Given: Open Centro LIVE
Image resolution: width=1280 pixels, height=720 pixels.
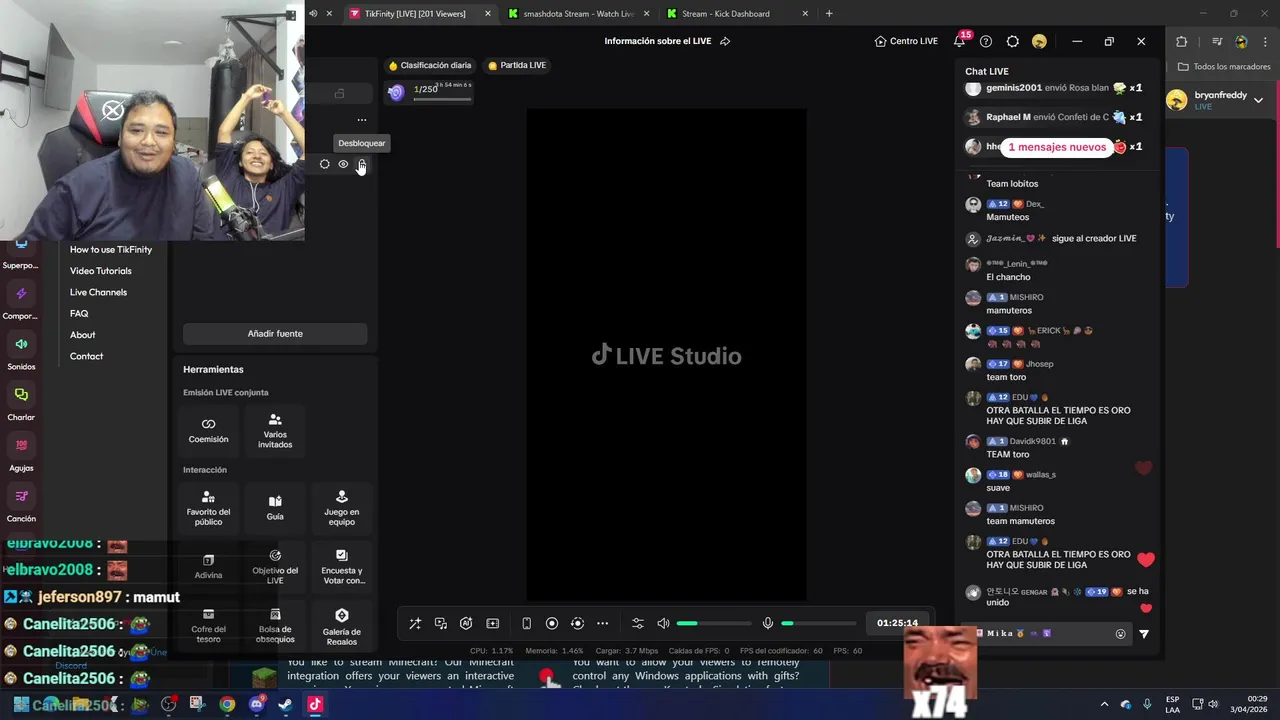Looking at the screenshot, I should pos(906,41).
